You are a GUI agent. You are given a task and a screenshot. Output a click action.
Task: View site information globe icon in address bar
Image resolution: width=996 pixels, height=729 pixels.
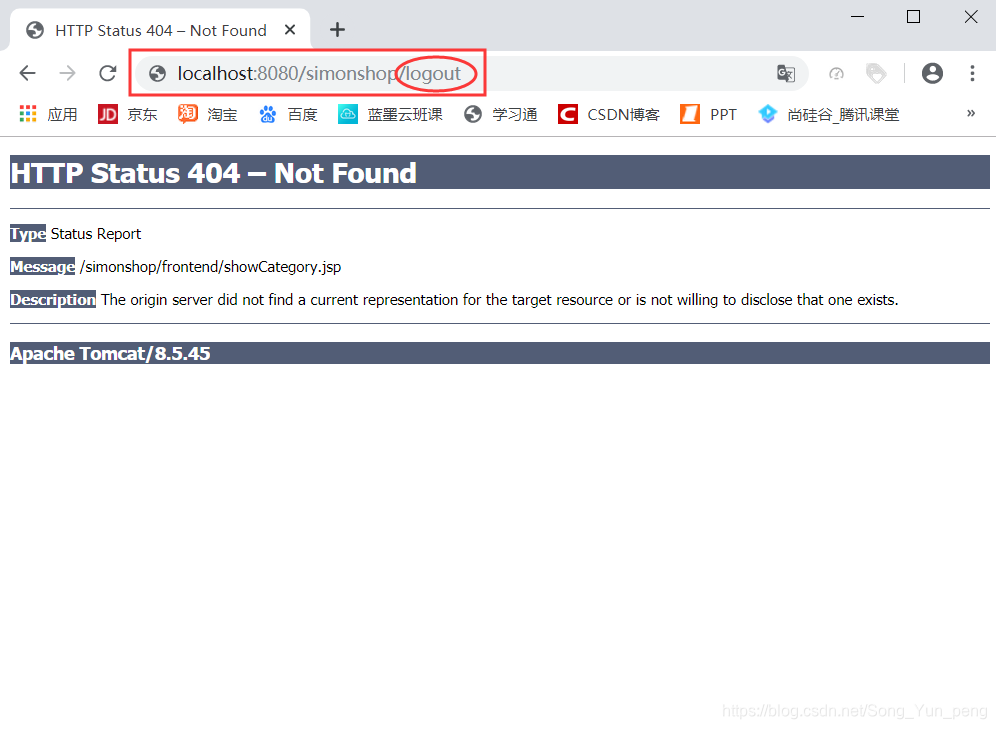click(158, 74)
